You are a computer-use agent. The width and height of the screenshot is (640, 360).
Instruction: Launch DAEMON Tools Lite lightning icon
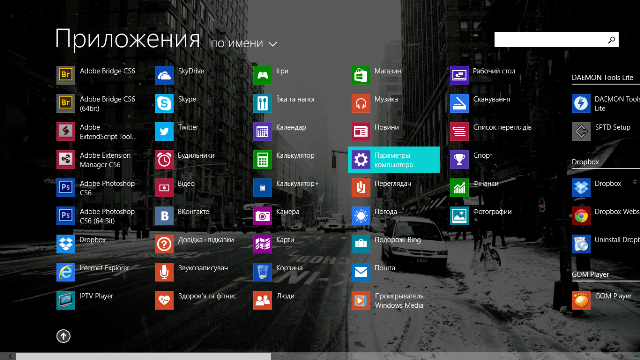[581, 103]
